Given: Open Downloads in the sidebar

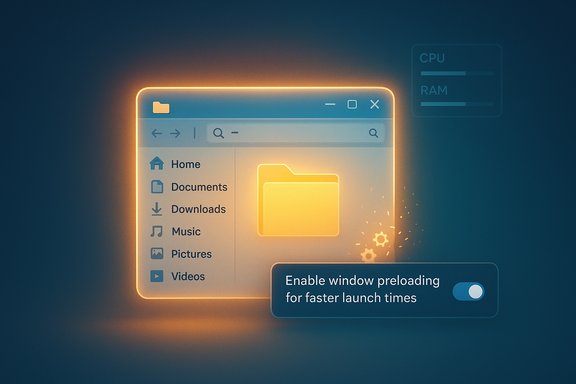Looking at the screenshot, I should pyautogui.click(x=188, y=209).
